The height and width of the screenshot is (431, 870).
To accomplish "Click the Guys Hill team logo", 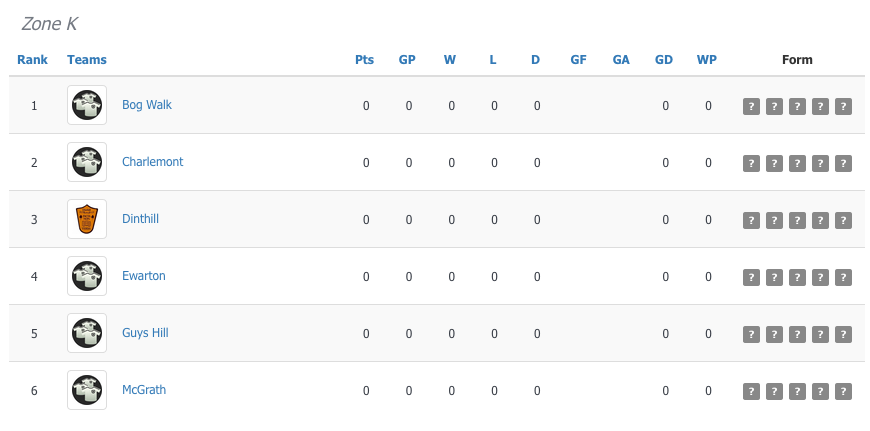I will (x=87, y=333).
